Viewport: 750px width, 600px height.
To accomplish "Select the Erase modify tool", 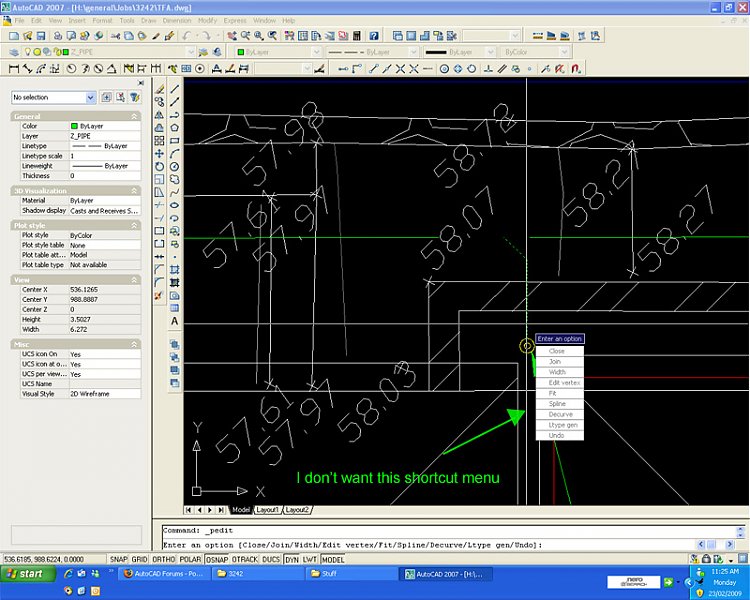I will point(159,89).
